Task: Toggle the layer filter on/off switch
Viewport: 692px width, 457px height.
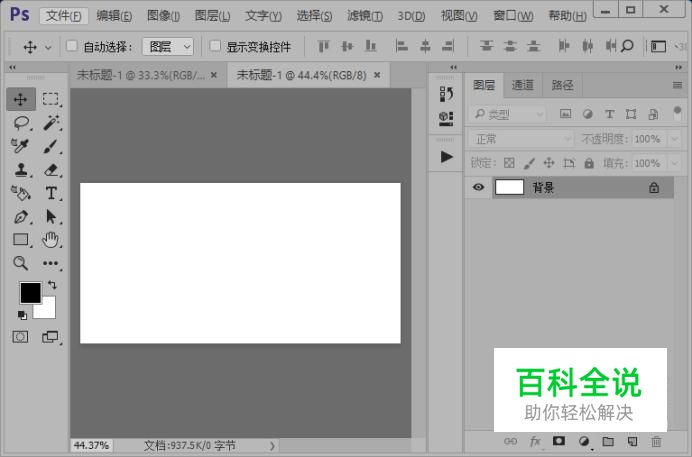Action: coord(677,112)
